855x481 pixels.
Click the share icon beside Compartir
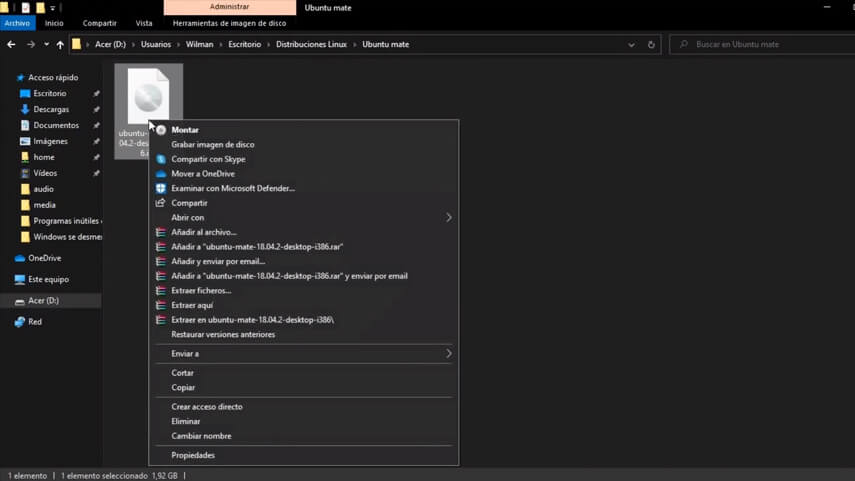pos(160,203)
